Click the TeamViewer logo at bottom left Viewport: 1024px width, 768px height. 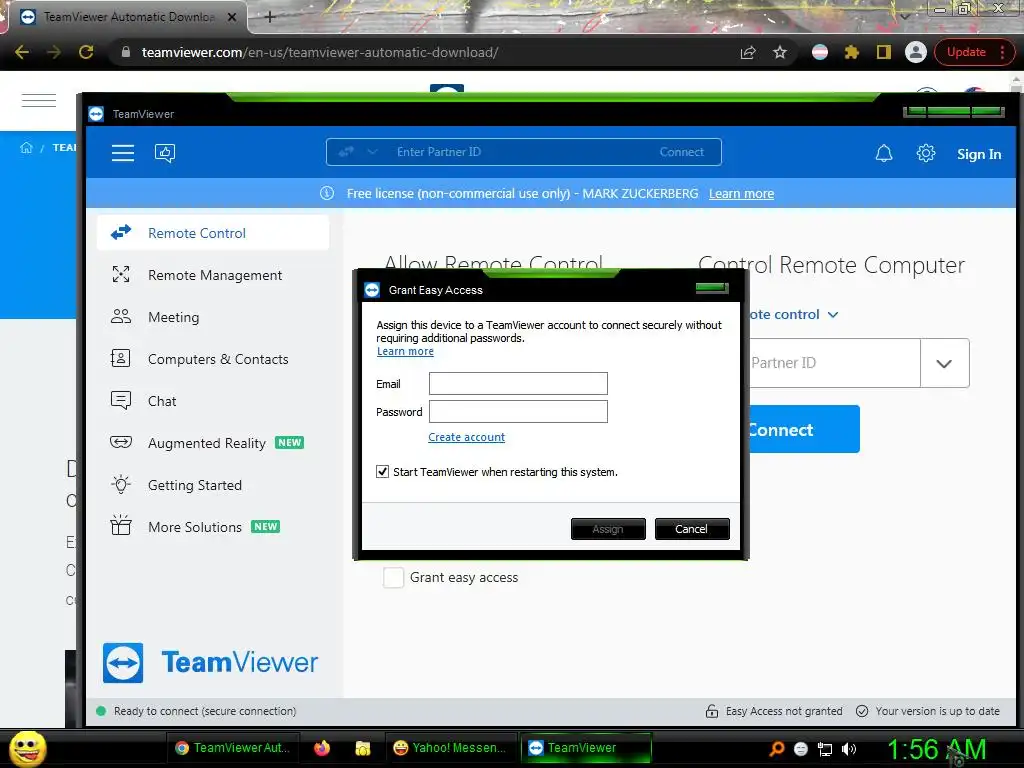tap(210, 663)
